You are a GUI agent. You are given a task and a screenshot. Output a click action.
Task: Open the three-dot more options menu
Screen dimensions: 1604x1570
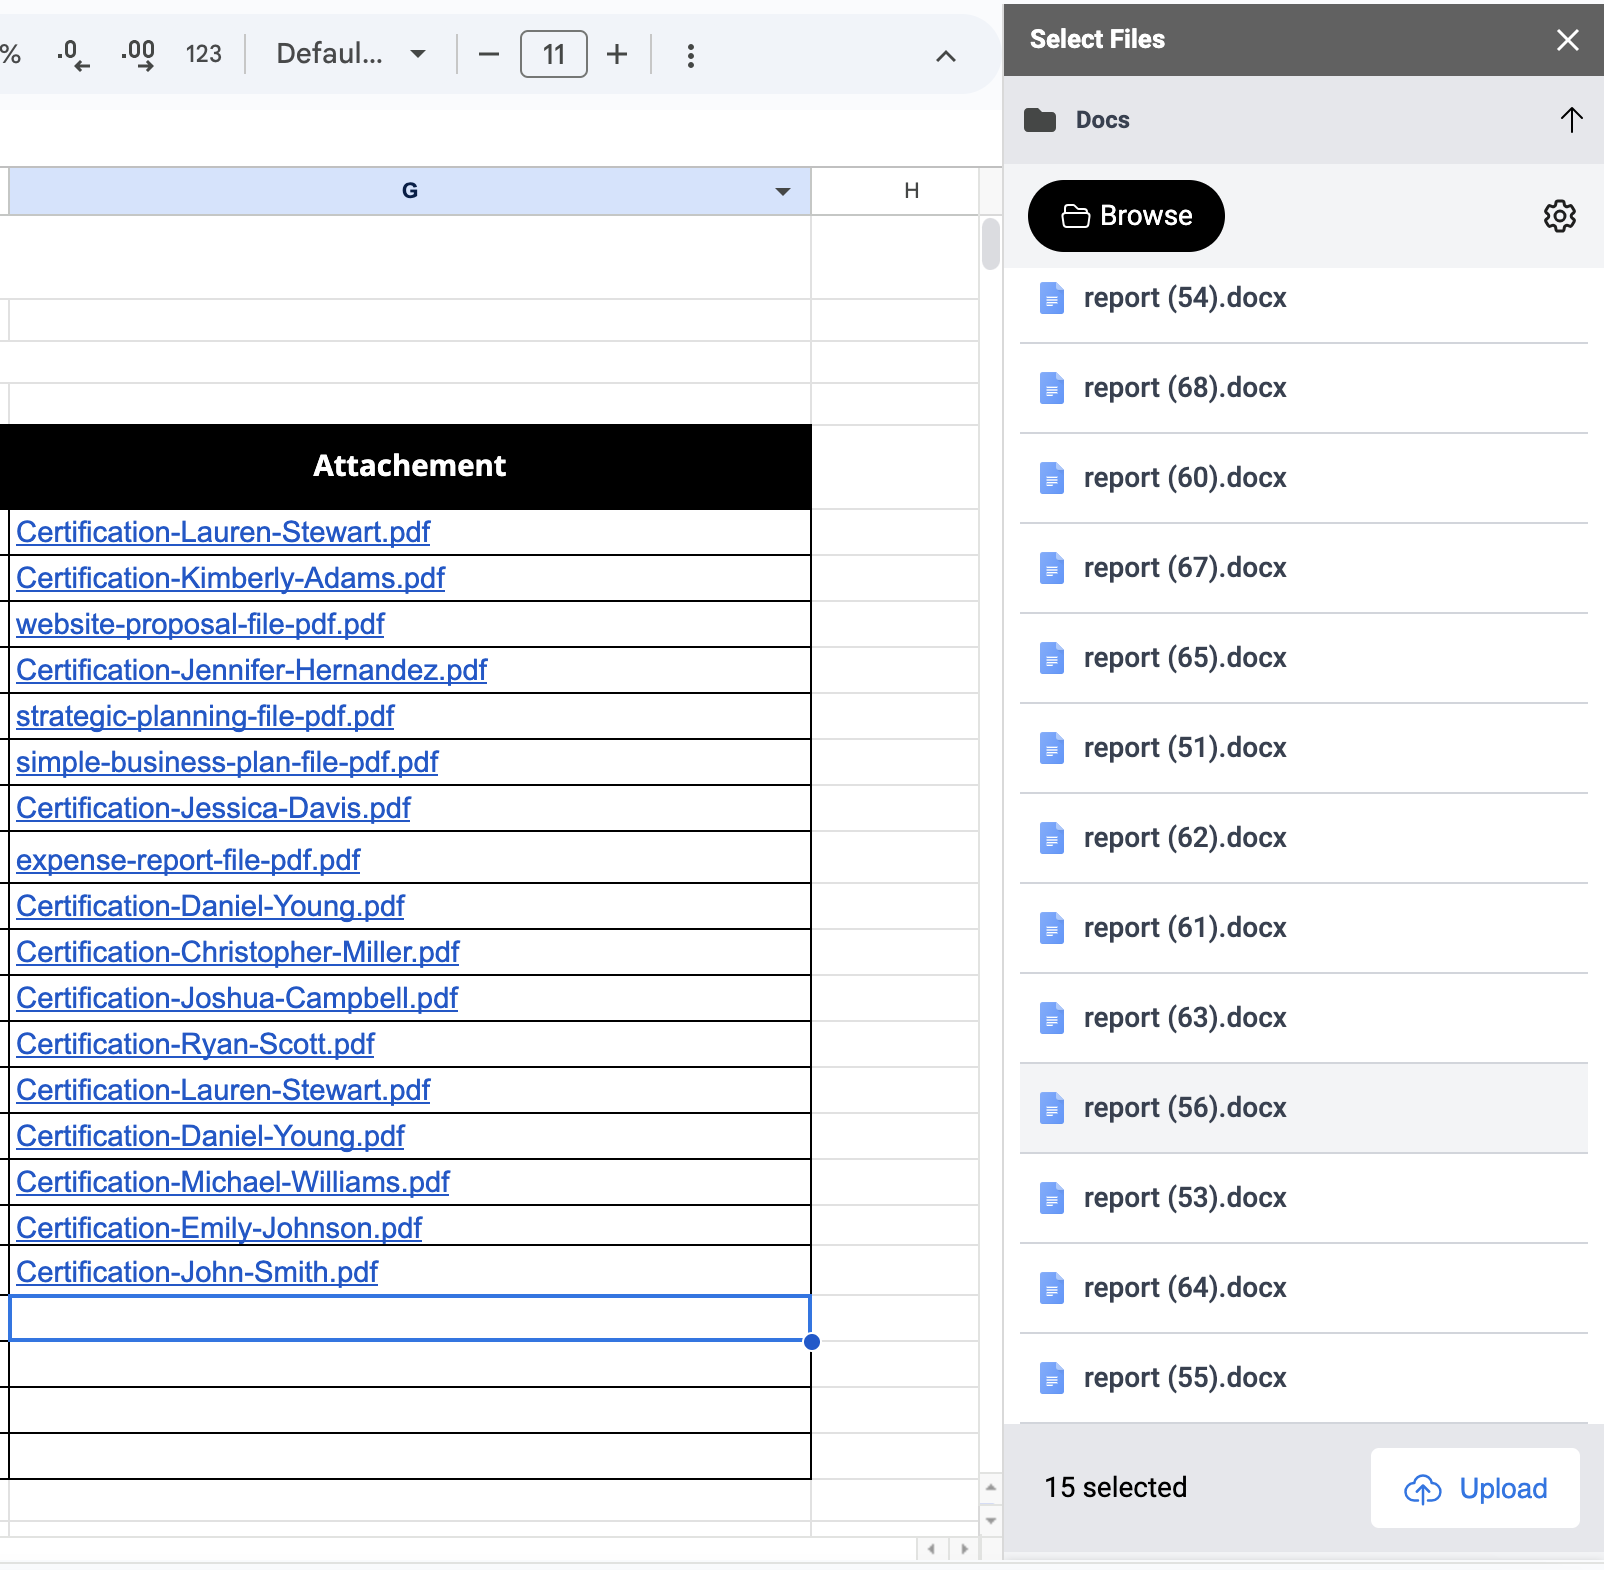pyautogui.click(x=690, y=55)
